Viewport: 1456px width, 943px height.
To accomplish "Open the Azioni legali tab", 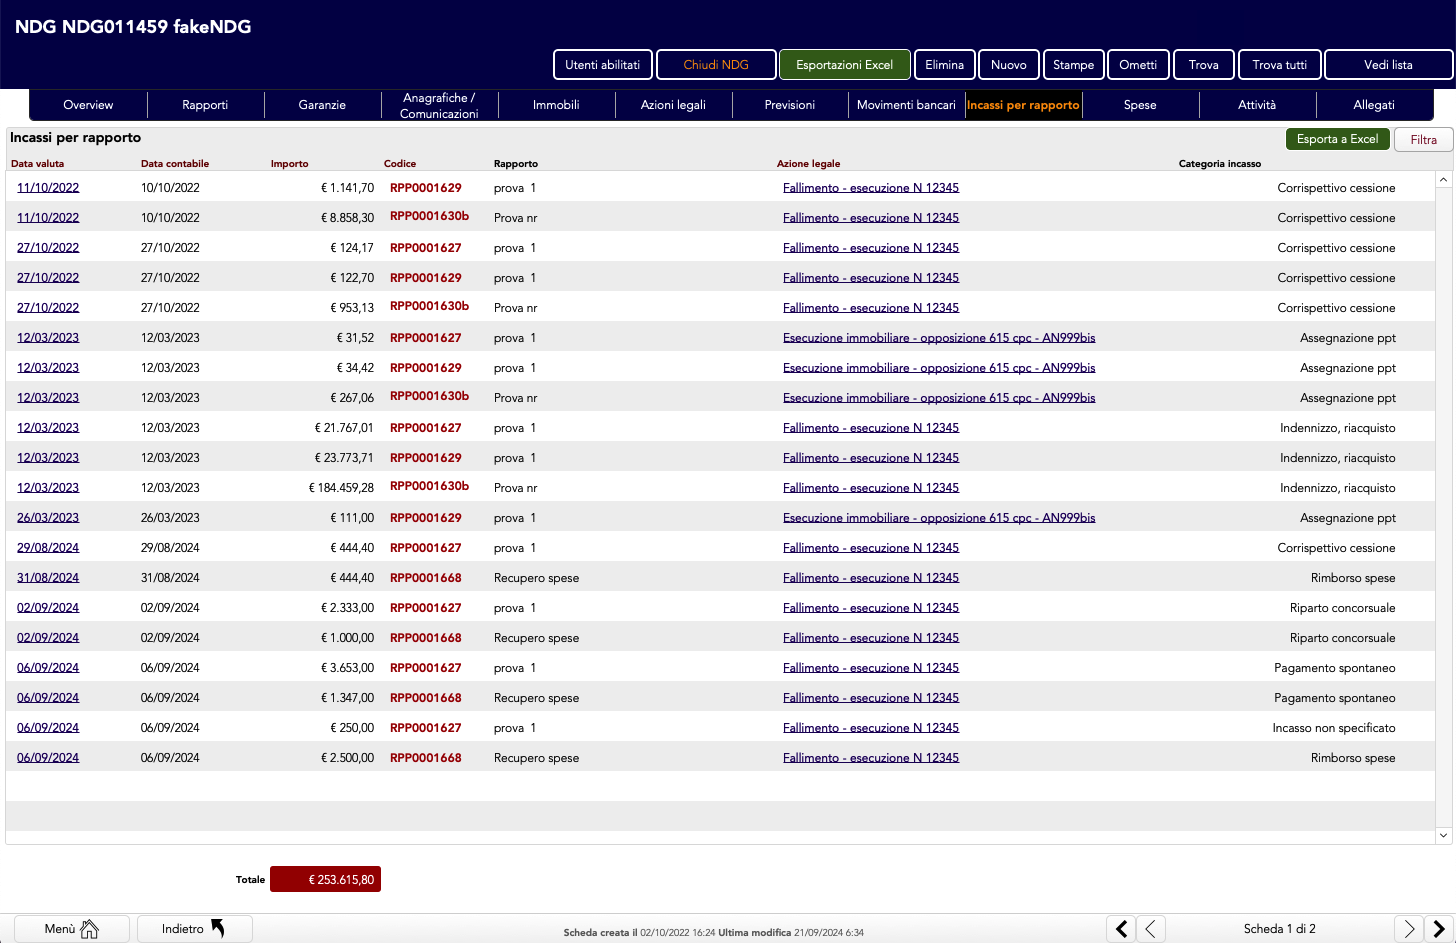I will (x=673, y=105).
